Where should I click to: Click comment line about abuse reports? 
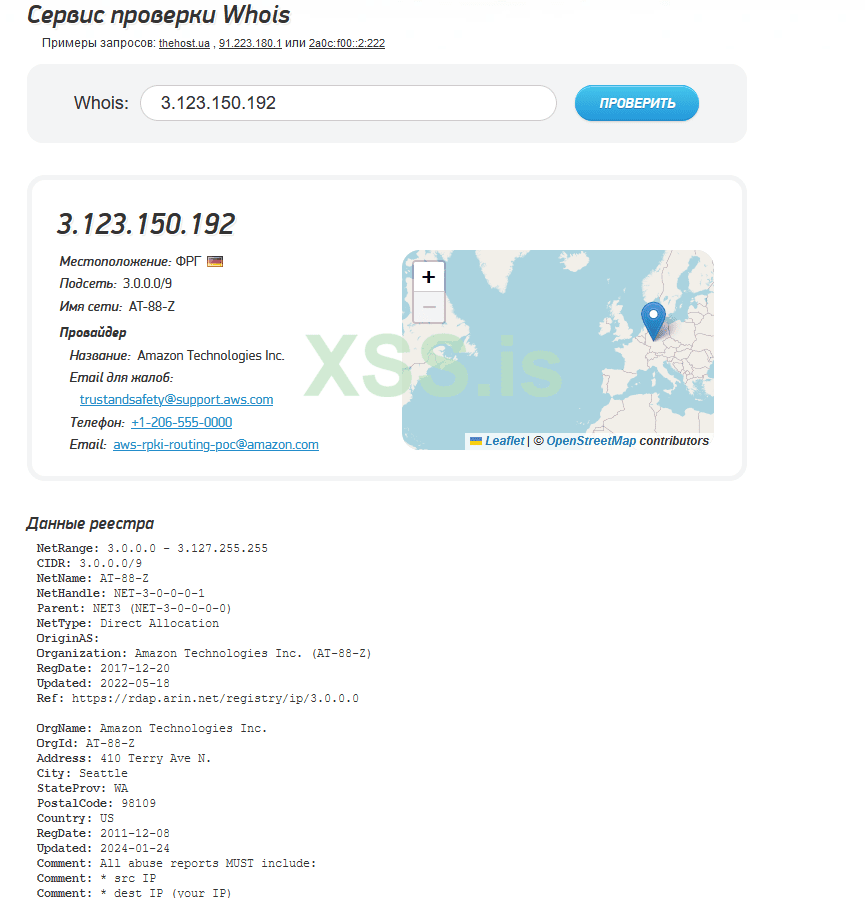point(176,864)
